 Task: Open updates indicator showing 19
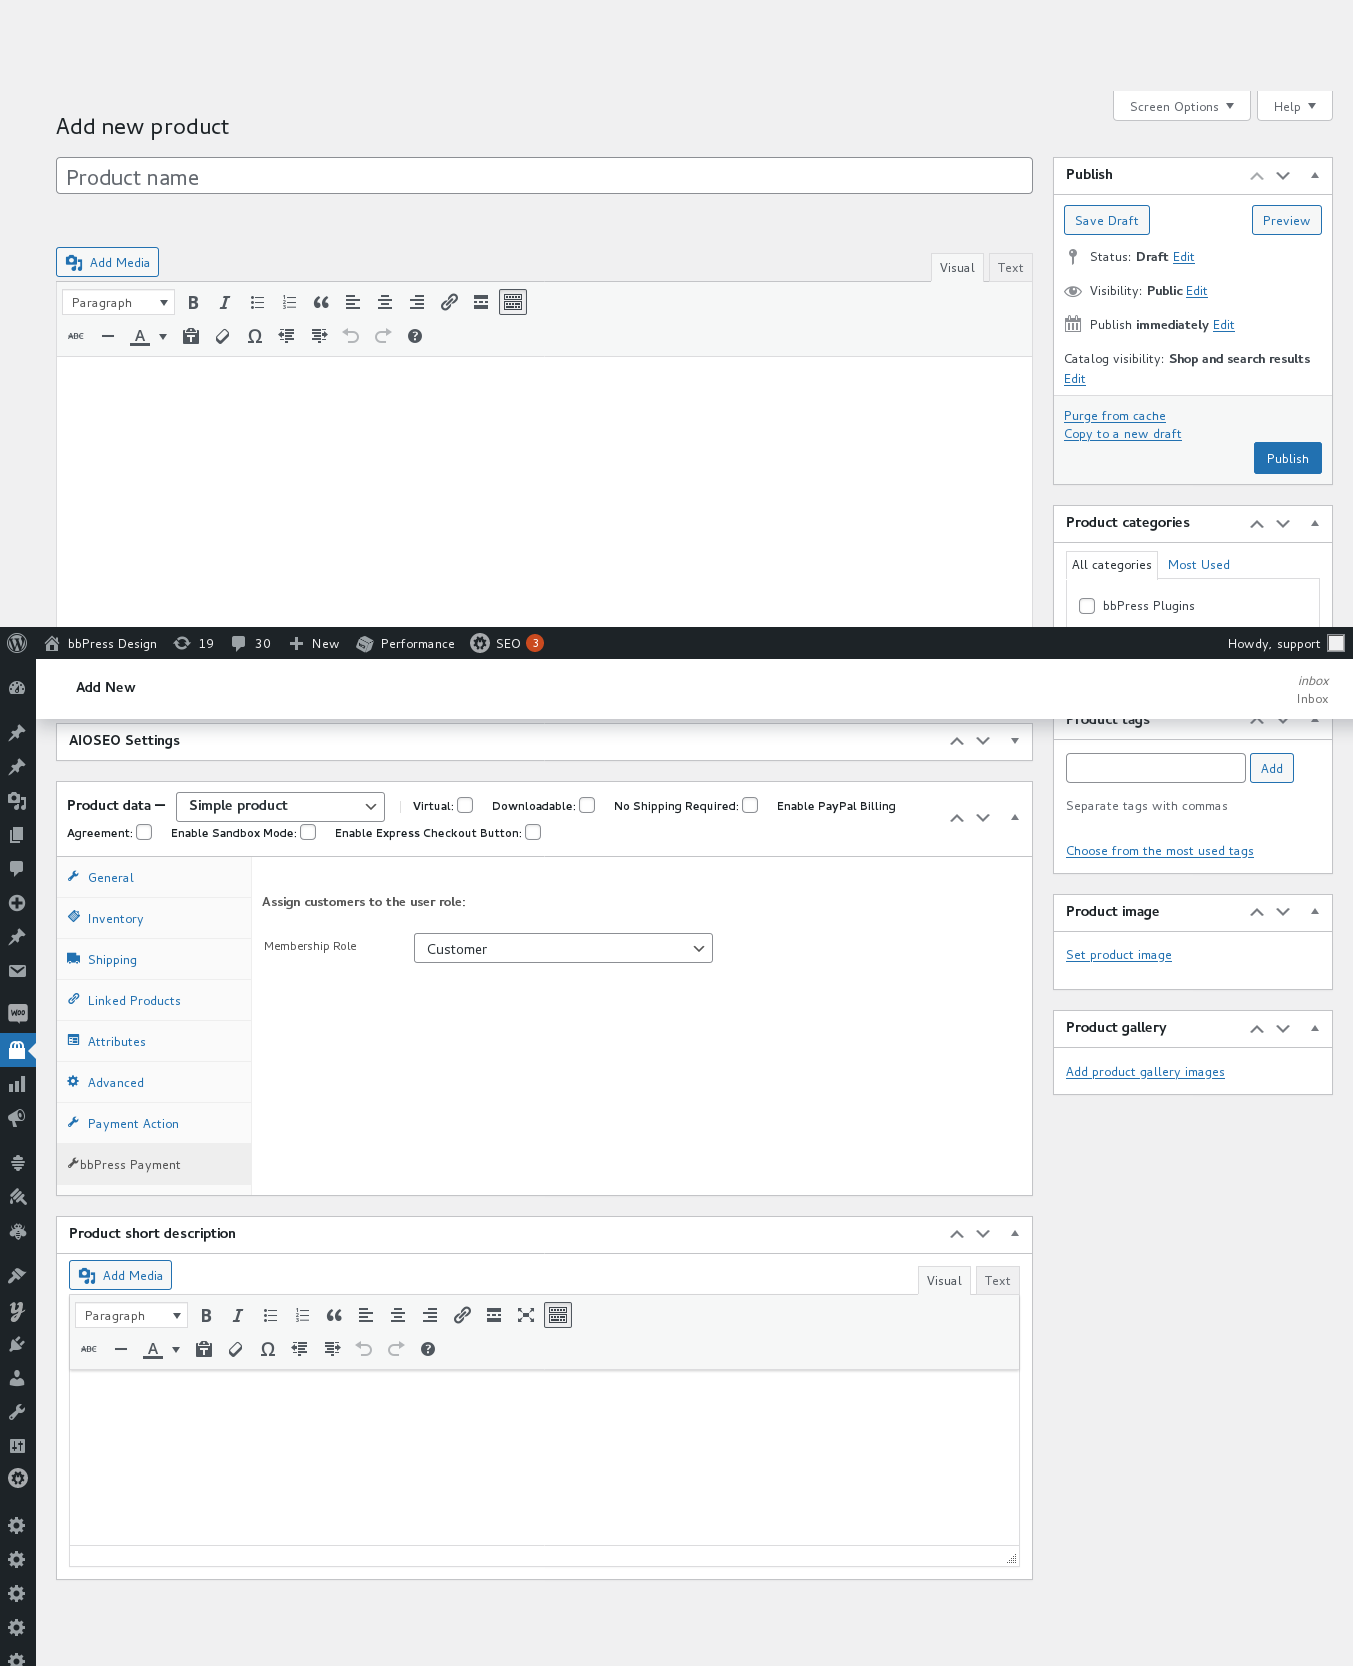[x=194, y=643]
